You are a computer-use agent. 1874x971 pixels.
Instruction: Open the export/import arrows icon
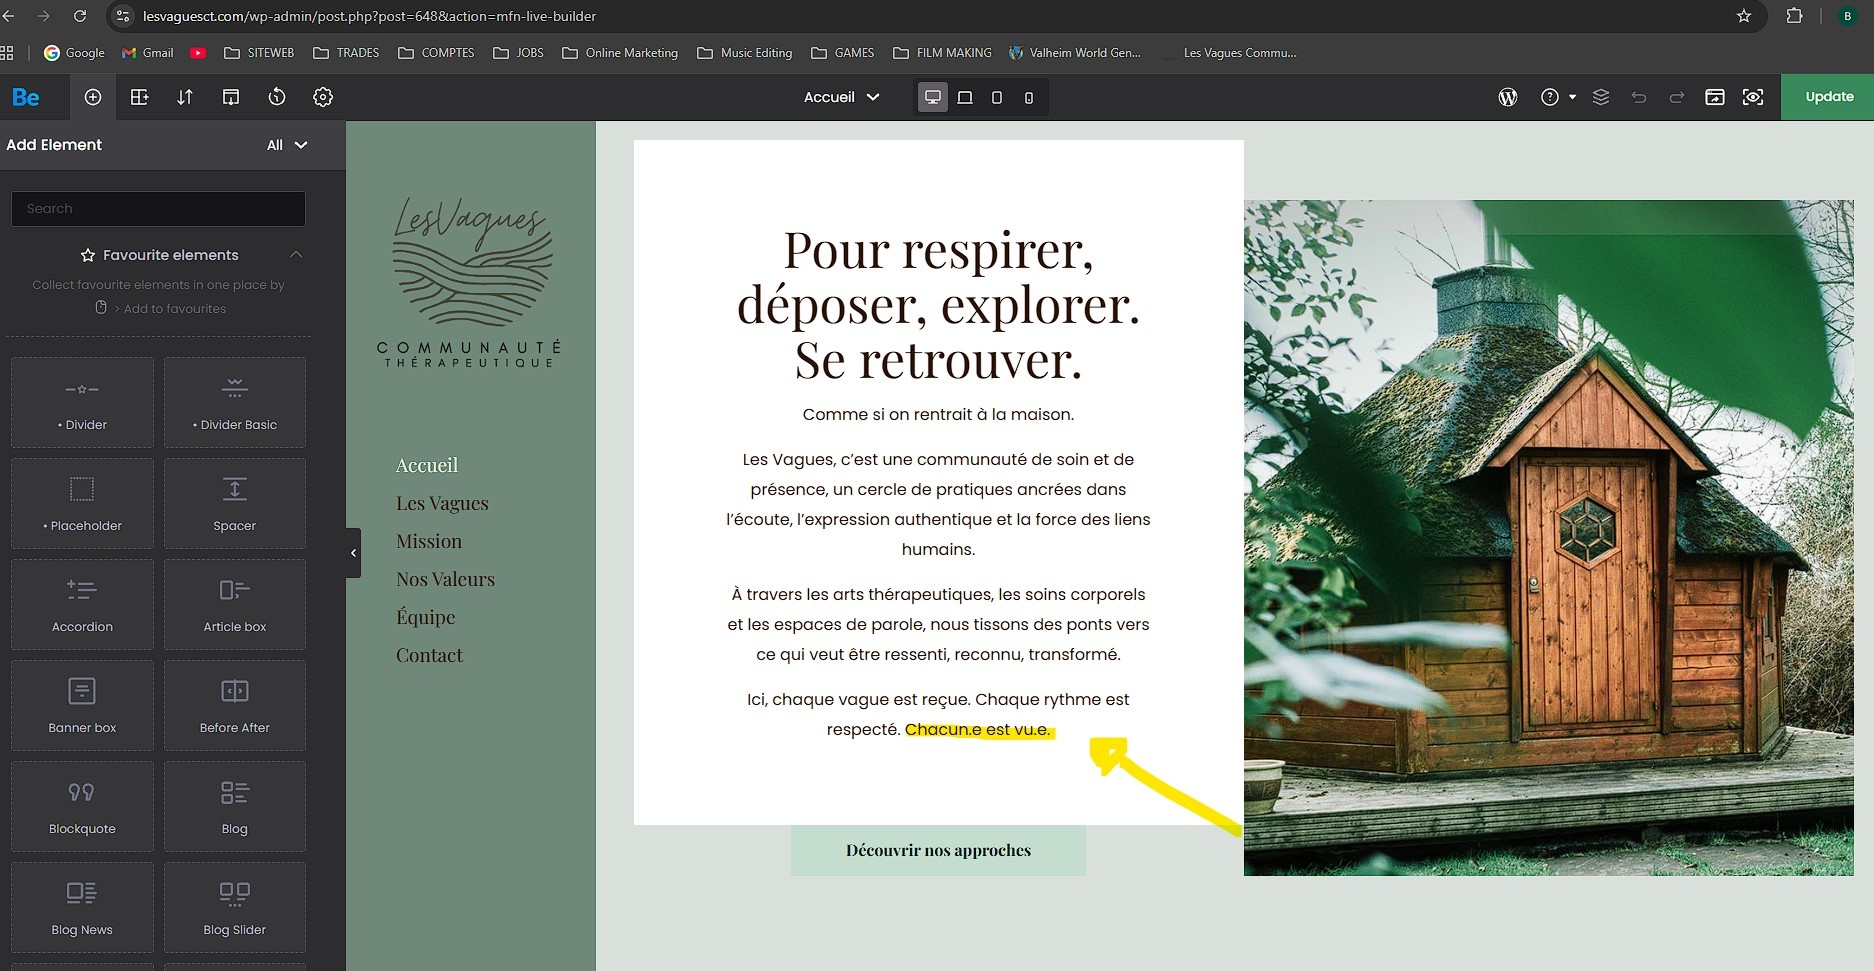pos(185,97)
